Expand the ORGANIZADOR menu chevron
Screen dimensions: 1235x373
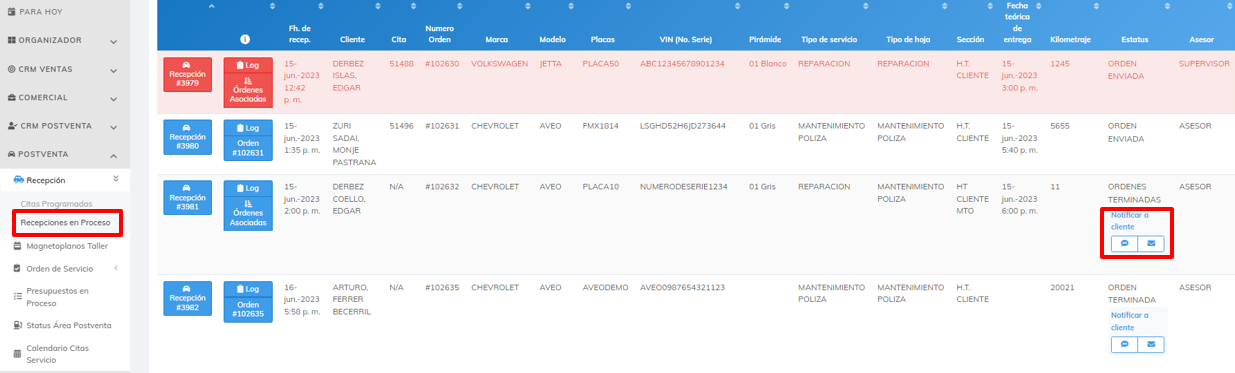click(x=114, y=42)
